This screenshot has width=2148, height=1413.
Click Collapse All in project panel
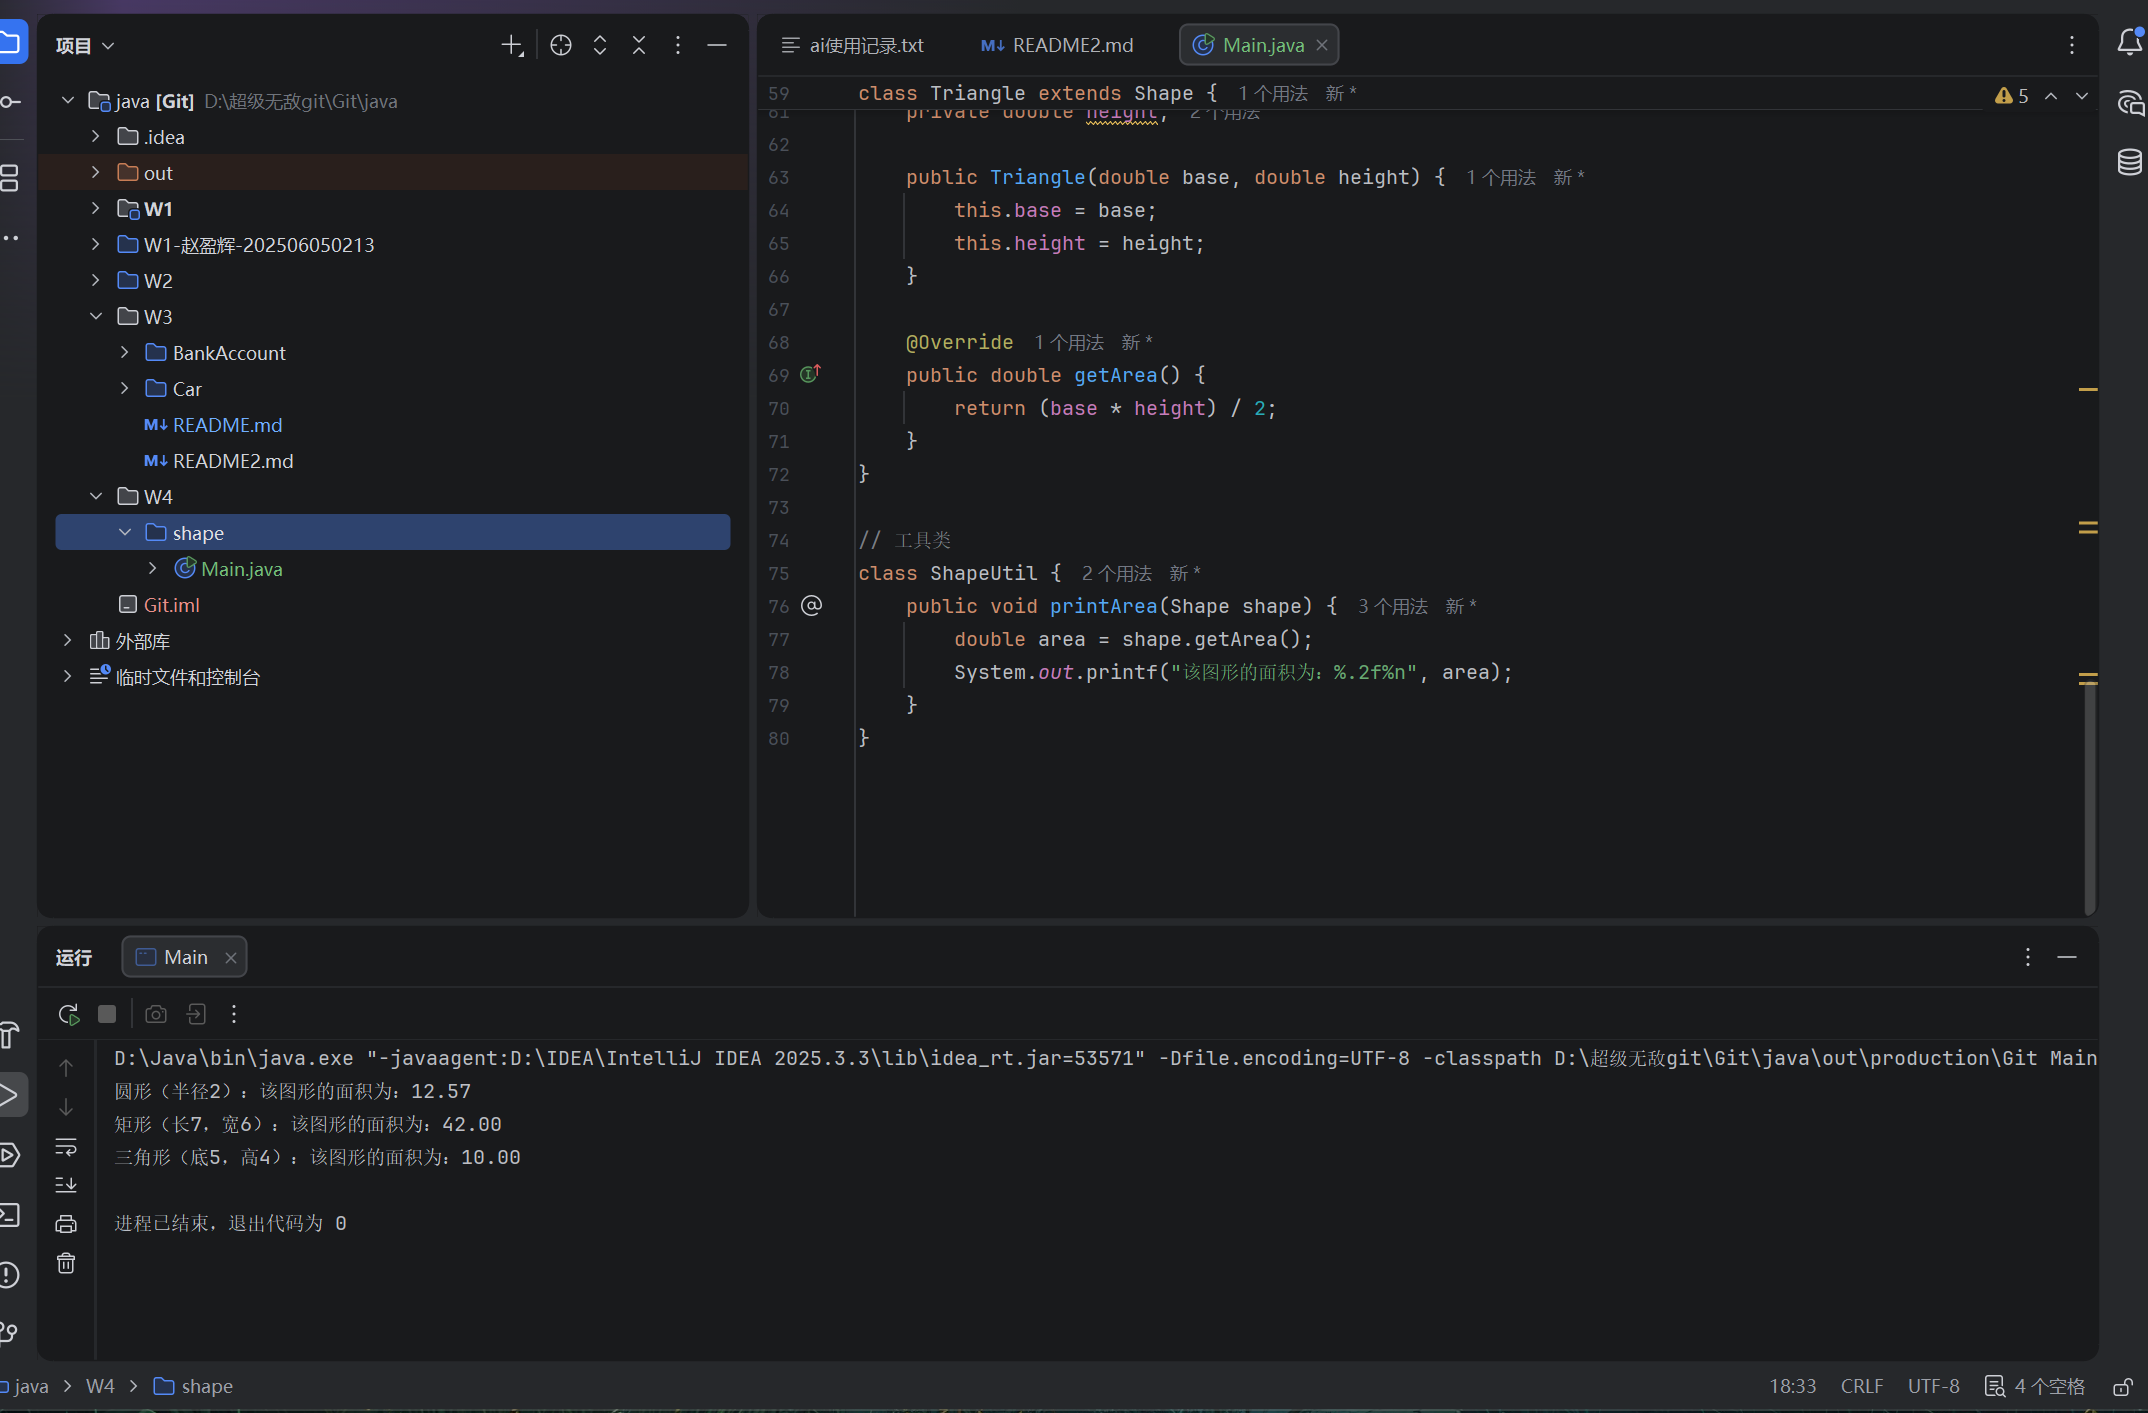639,45
